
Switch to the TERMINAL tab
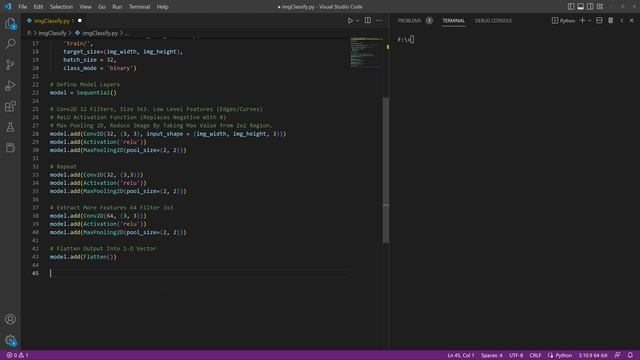(x=453, y=20)
